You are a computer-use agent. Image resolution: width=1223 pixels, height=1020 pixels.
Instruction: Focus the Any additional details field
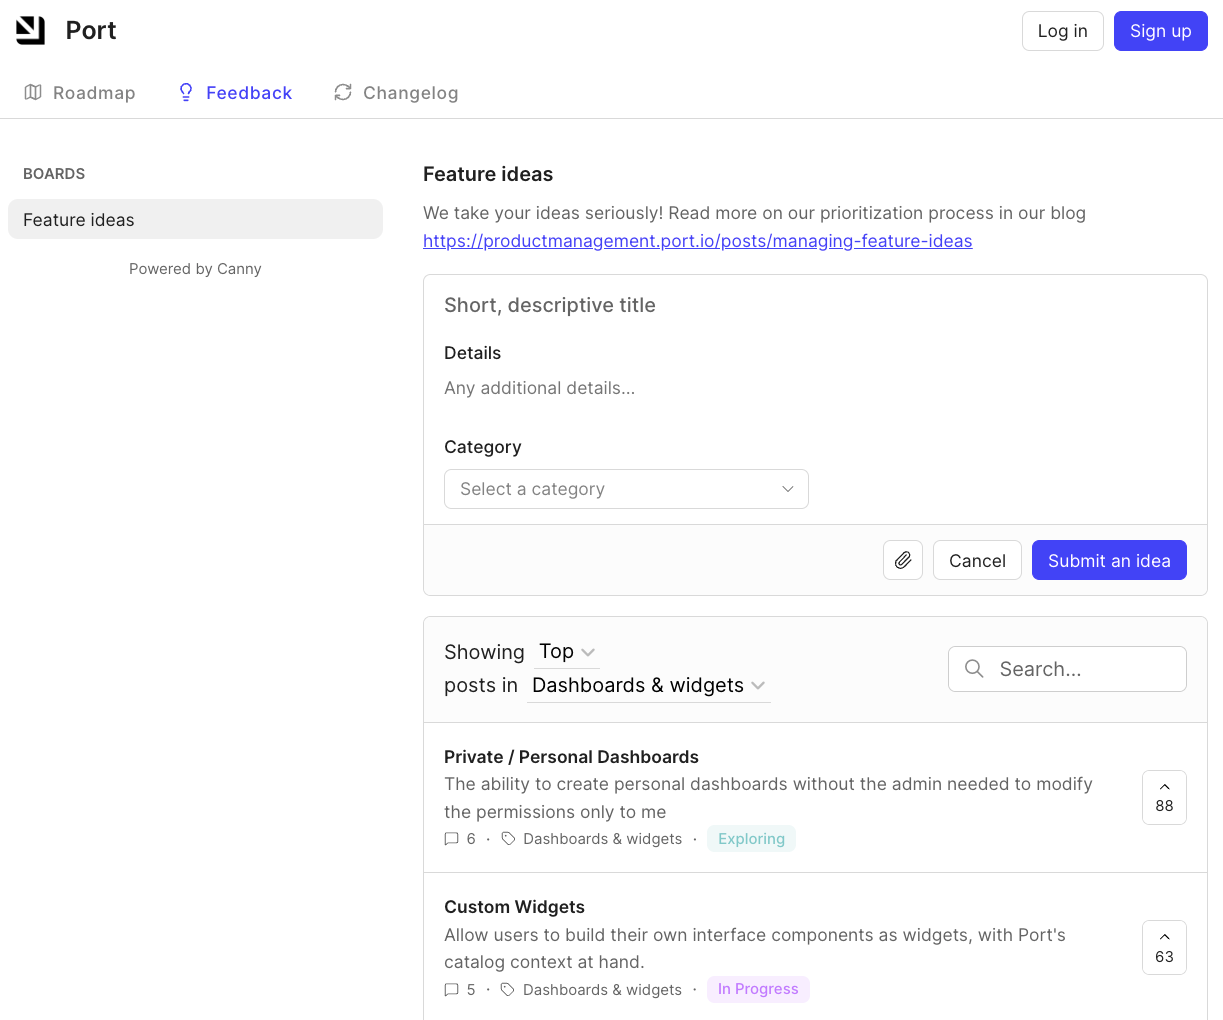click(x=815, y=388)
